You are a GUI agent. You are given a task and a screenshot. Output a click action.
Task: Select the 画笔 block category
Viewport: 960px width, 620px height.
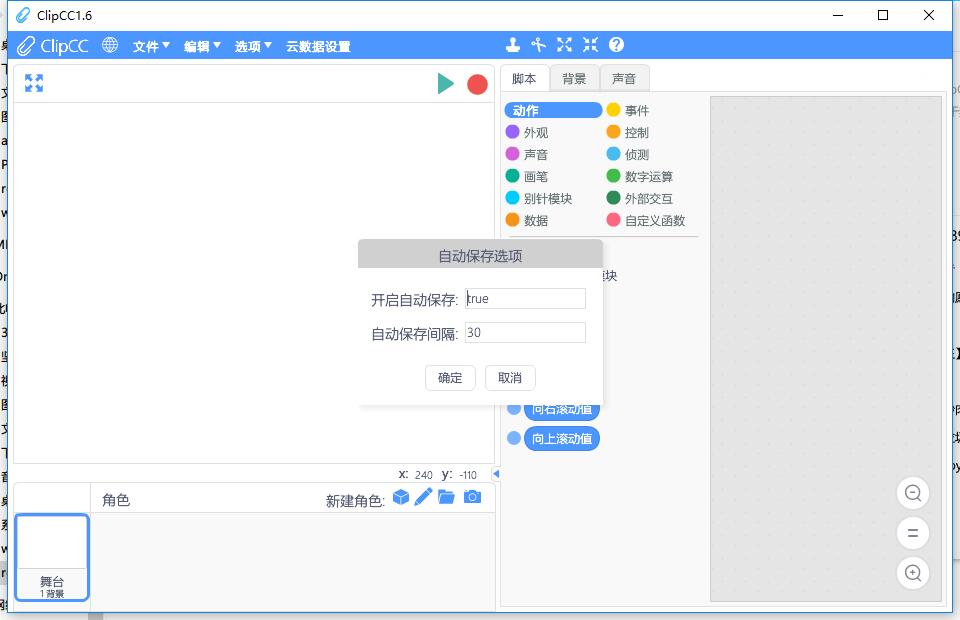point(527,176)
